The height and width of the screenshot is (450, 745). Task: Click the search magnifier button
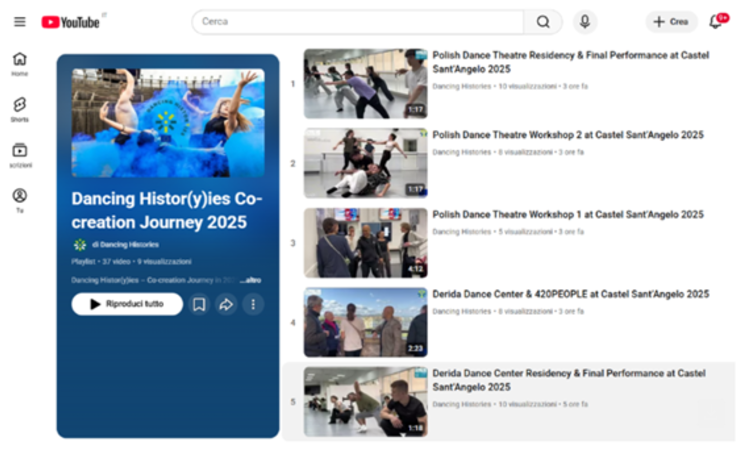pos(543,22)
